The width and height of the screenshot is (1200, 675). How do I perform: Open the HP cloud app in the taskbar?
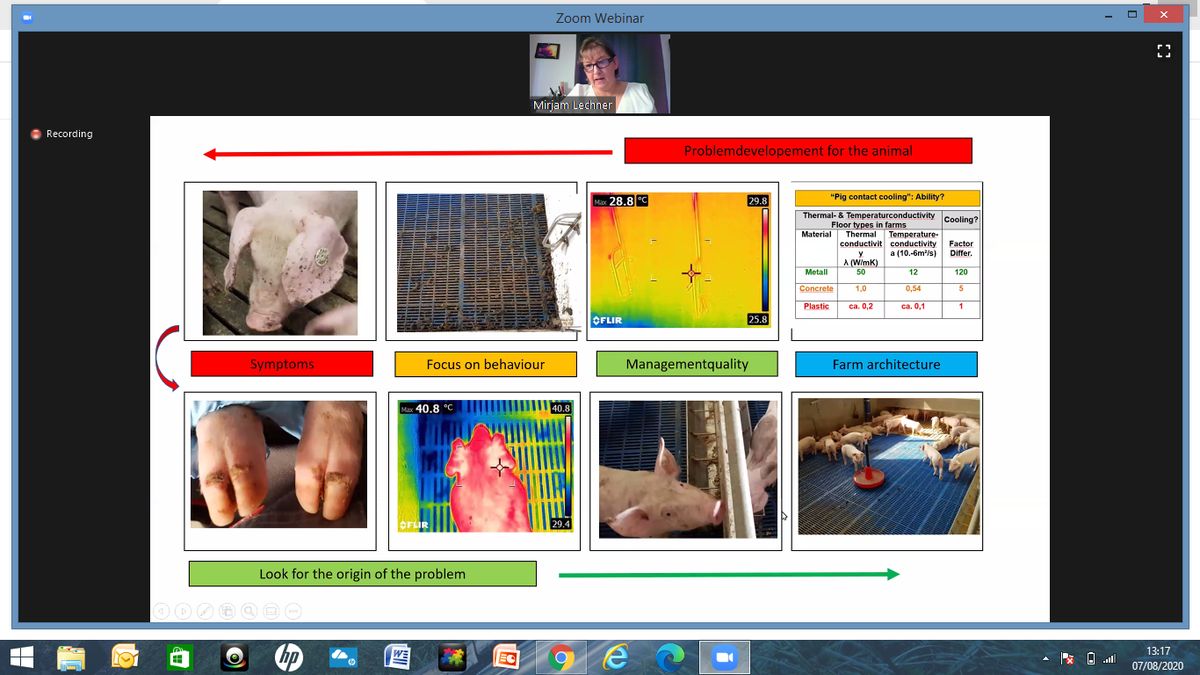click(x=345, y=658)
